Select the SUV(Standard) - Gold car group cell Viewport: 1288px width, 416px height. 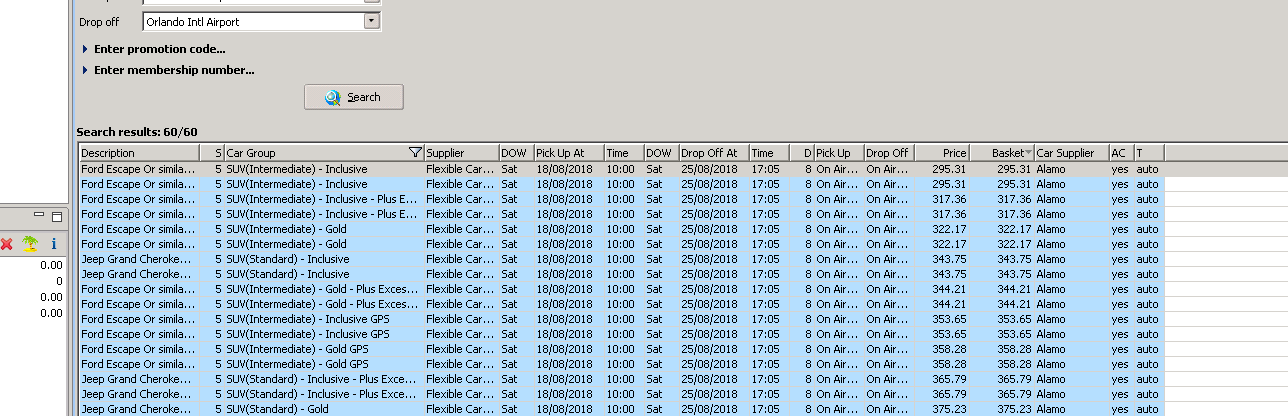tap(324, 409)
